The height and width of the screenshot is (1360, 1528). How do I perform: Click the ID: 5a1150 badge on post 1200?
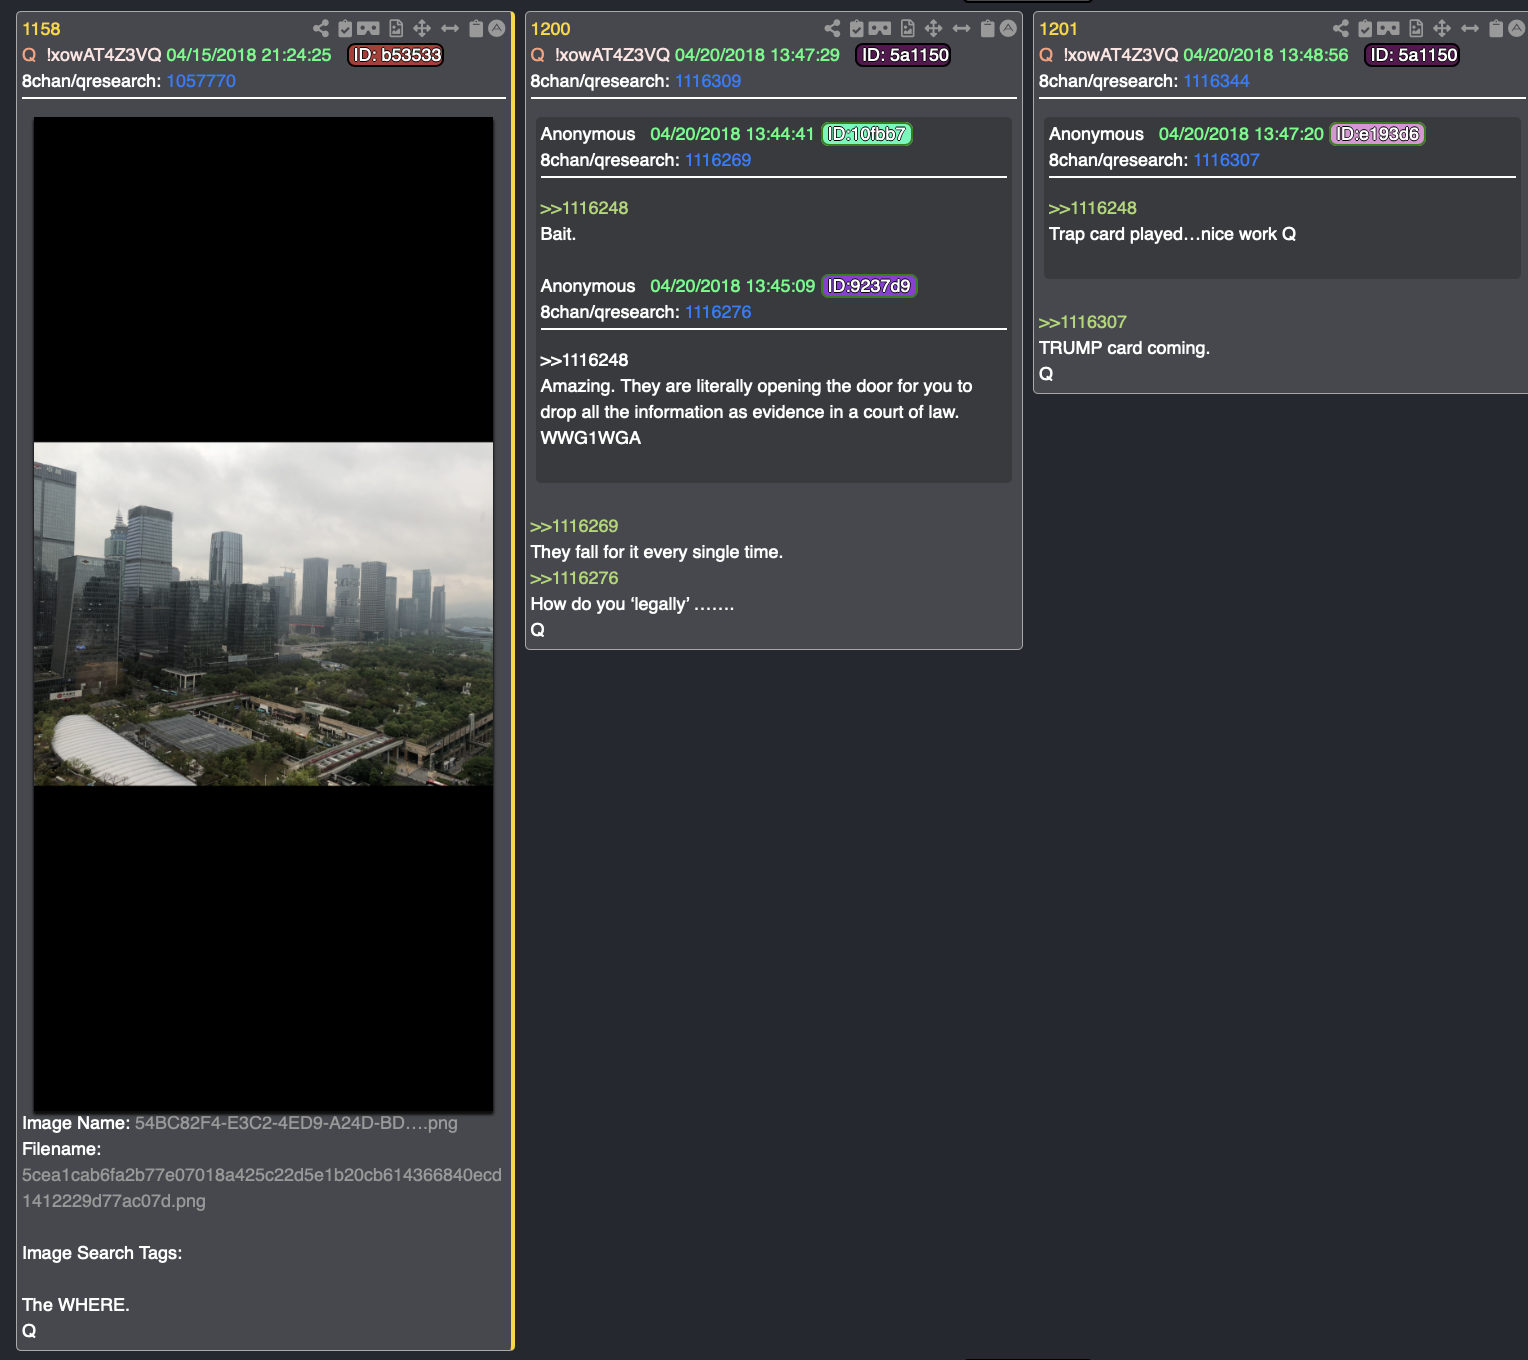pos(904,55)
